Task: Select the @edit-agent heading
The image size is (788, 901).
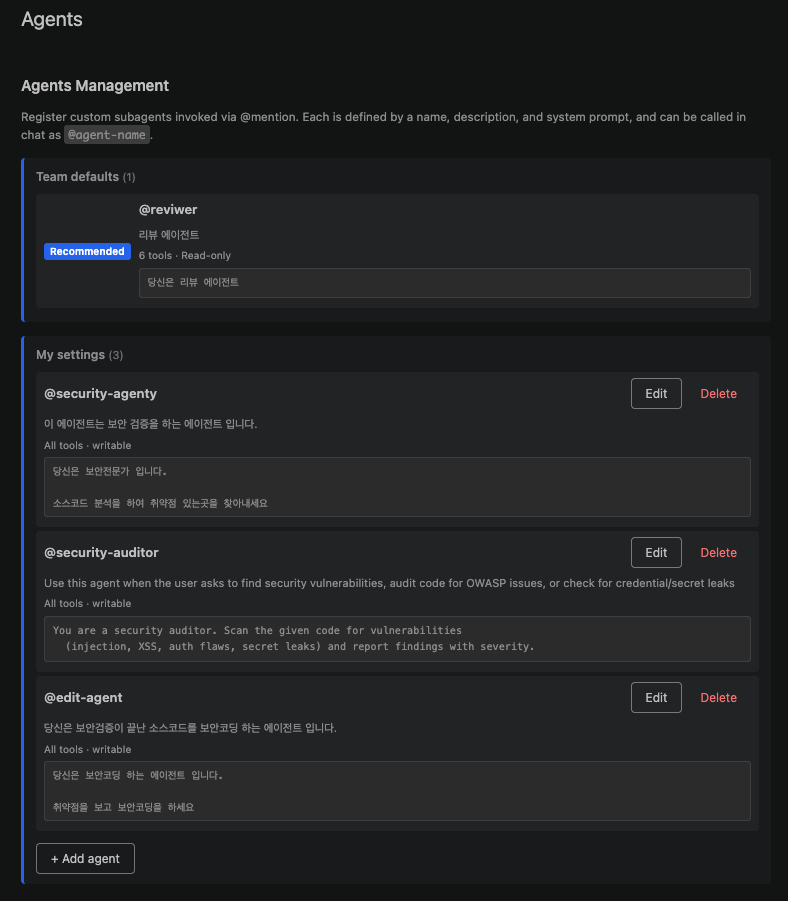Action: pyautogui.click(x=83, y=698)
